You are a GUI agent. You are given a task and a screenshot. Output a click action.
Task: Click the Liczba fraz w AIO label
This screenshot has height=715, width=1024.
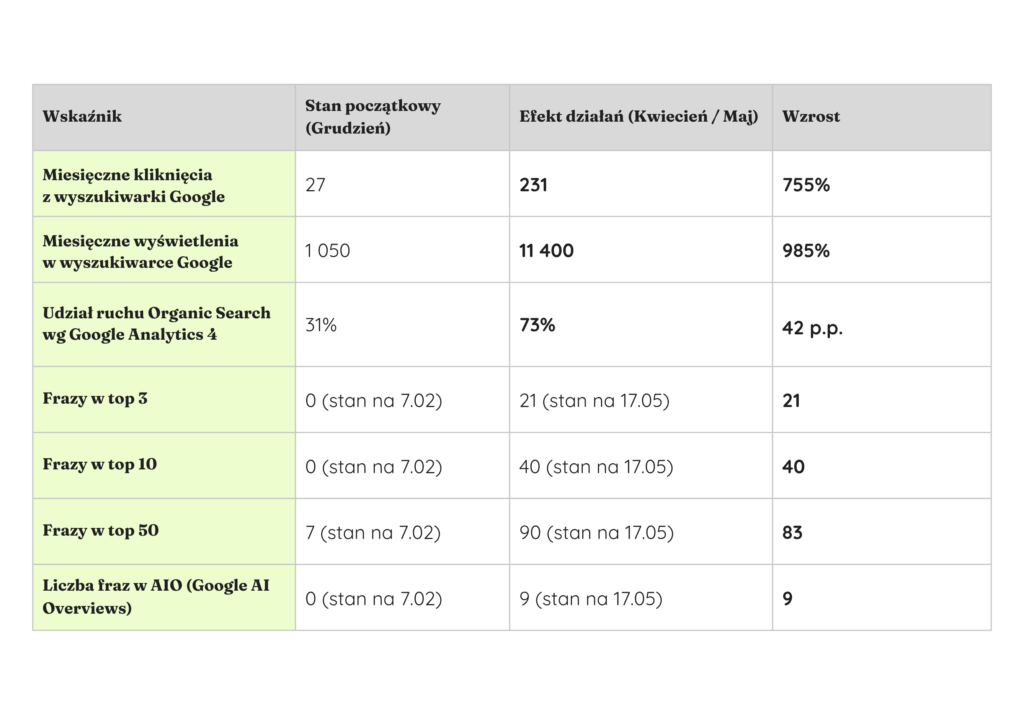coord(156,596)
